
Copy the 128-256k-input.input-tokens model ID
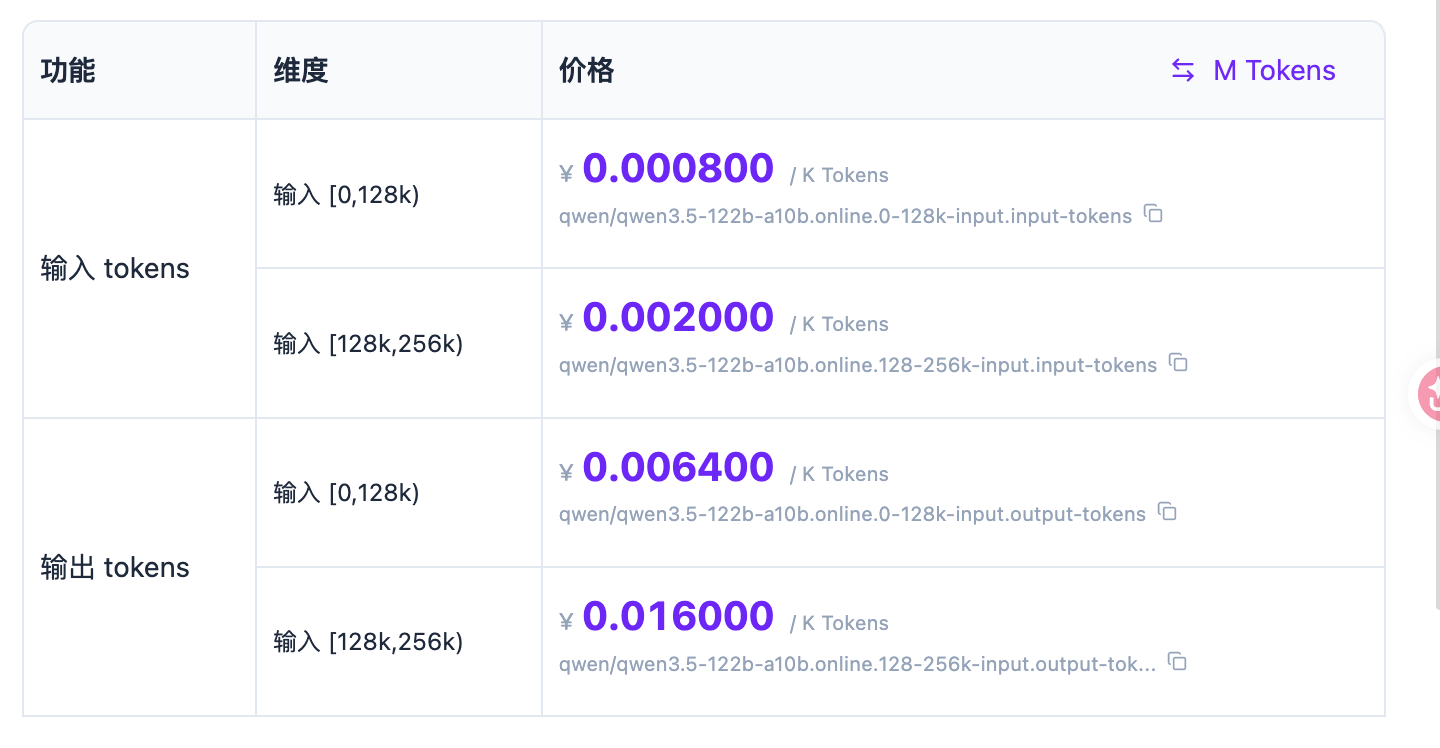point(1179,363)
